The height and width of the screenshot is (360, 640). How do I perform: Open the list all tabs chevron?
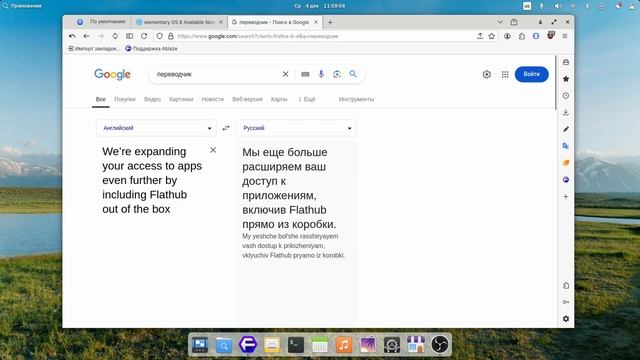point(500,22)
